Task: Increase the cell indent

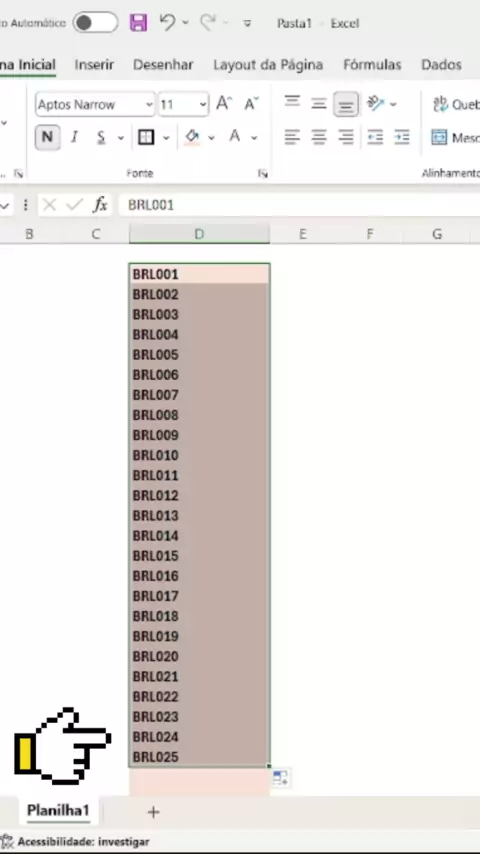Action: click(x=402, y=137)
